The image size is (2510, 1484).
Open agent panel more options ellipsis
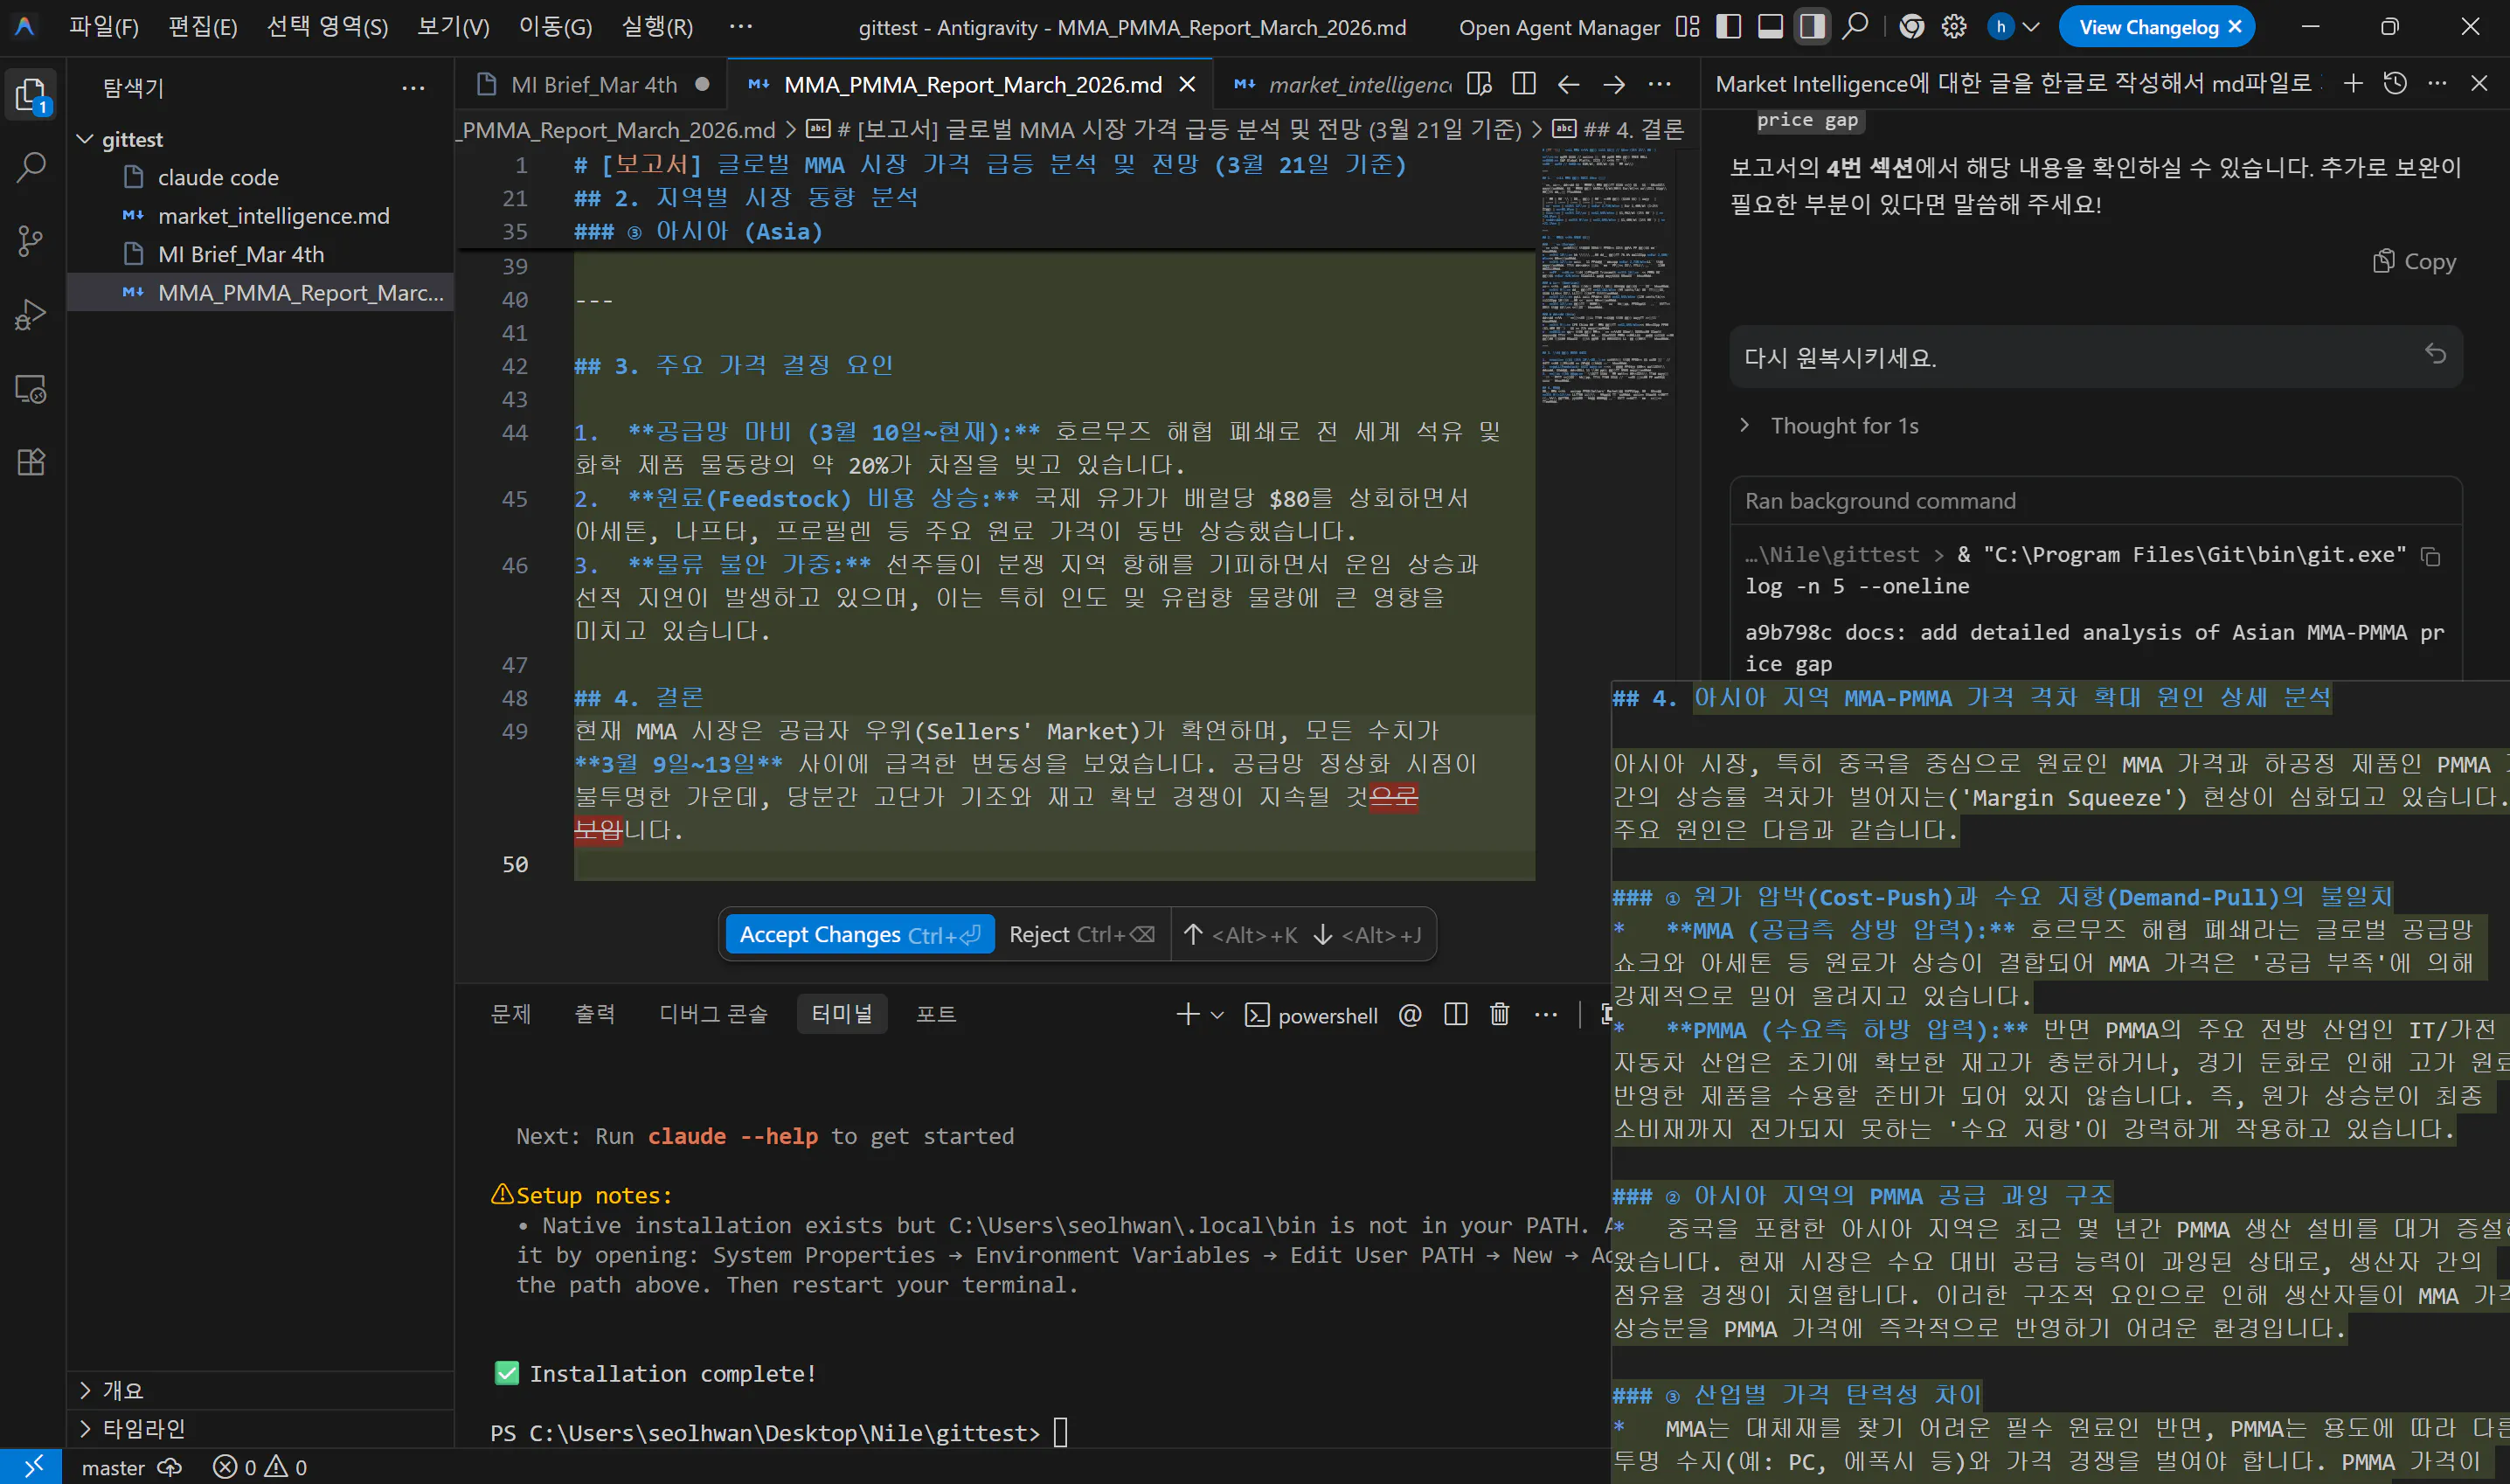[x=2437, y=83]
